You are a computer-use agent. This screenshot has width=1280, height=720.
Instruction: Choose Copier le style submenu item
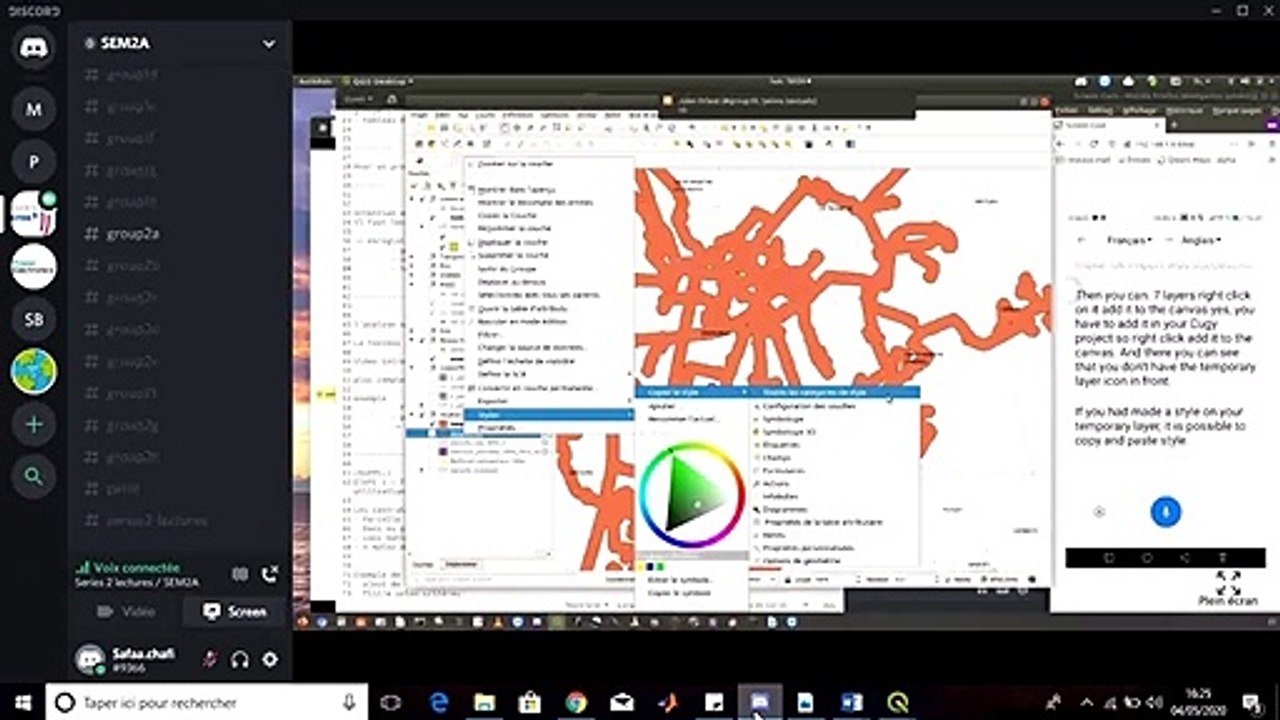pos(693,392)
